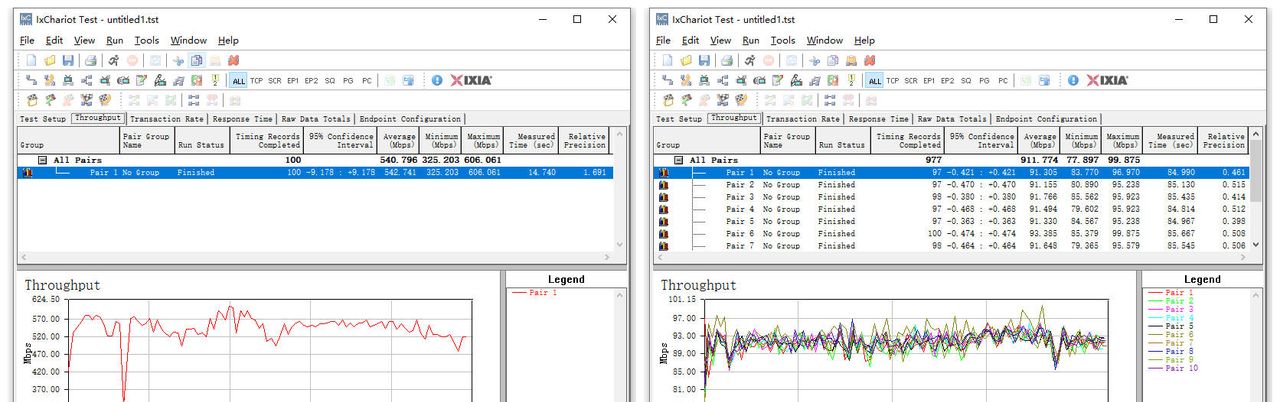Screen dimensions: 1280x402
Task: Toggle the EP1 filter in left window
Action: click(x=293, y=81)
